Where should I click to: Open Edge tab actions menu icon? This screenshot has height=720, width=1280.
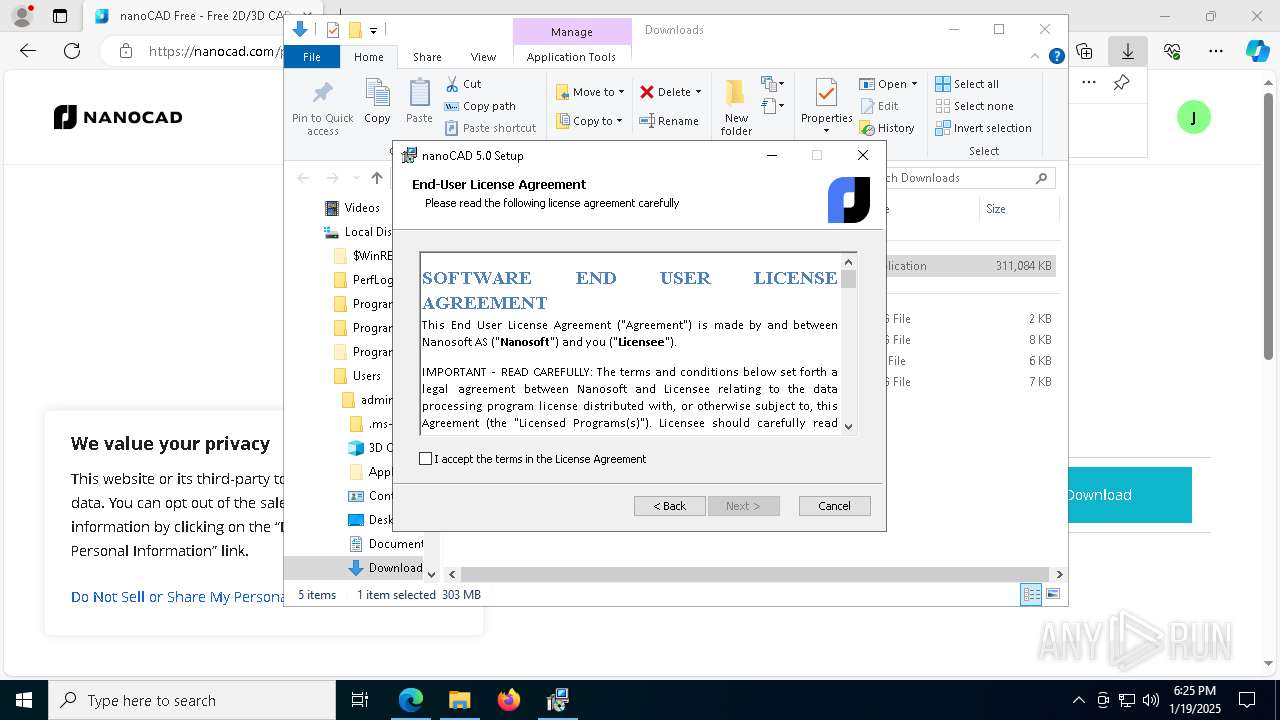60,16
